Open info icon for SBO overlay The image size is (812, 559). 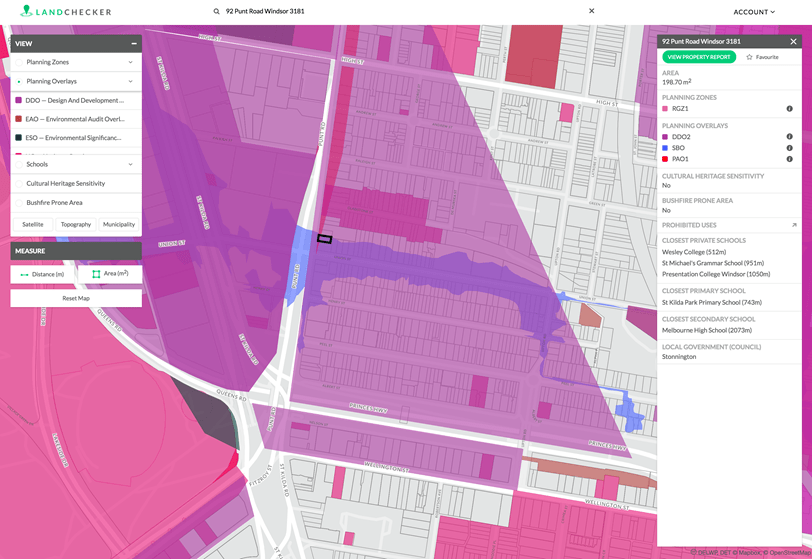pyautogui.click(x=790, y=148)
